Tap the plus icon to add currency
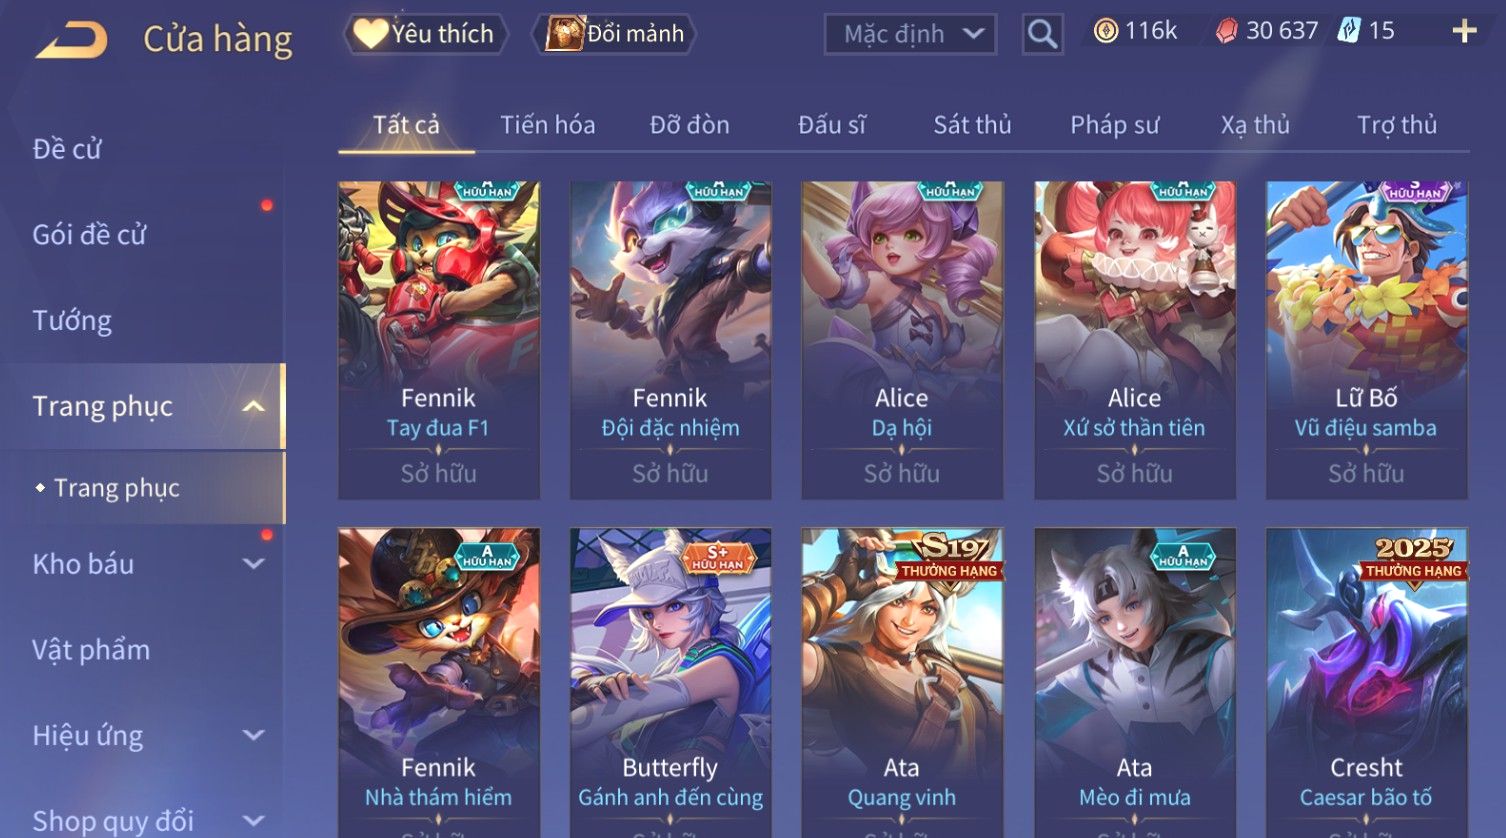Viewport: 1506px width, 838px height. [x=1464, y=32]
